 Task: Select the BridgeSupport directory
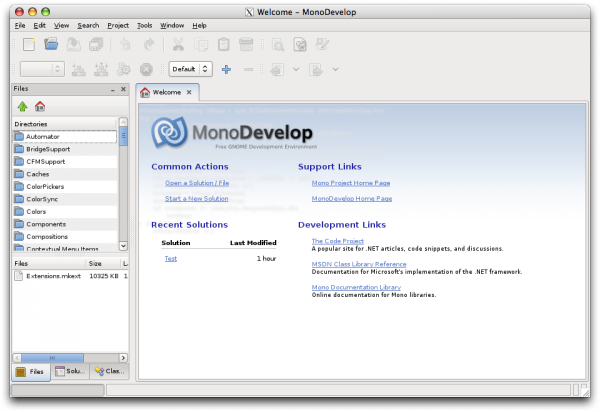pyautogui.click(x=65, y=149)
